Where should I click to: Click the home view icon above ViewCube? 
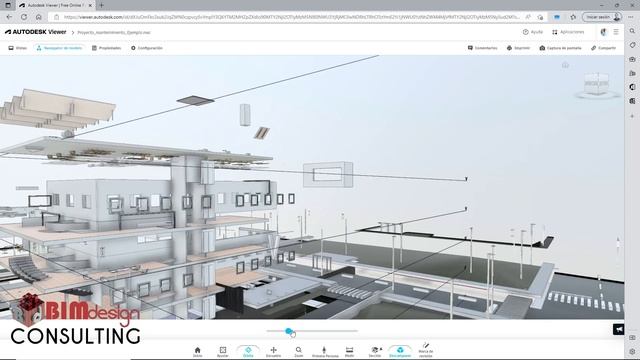tap(565, 65)
